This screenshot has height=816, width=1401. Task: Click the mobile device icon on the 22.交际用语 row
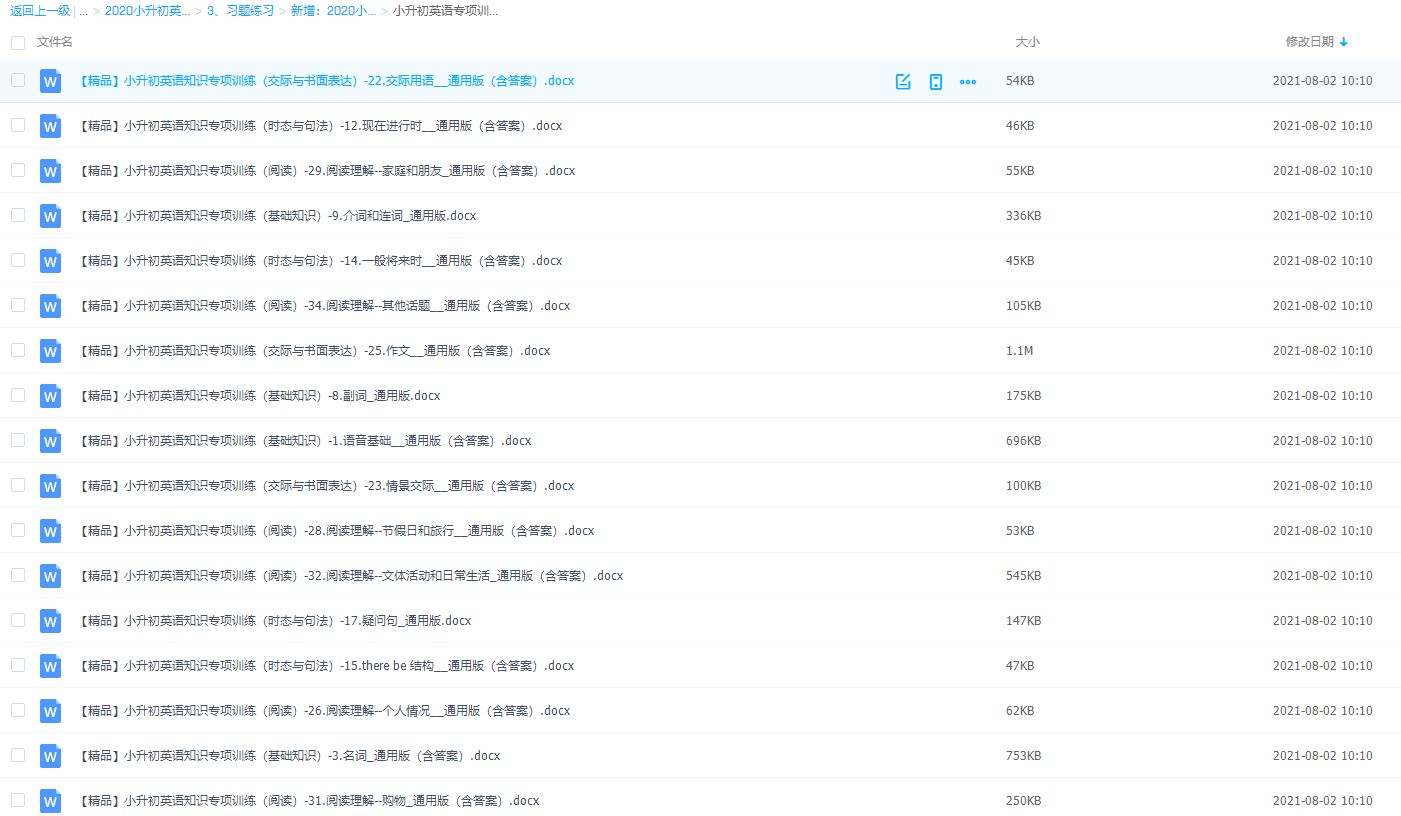coord(936,82)
